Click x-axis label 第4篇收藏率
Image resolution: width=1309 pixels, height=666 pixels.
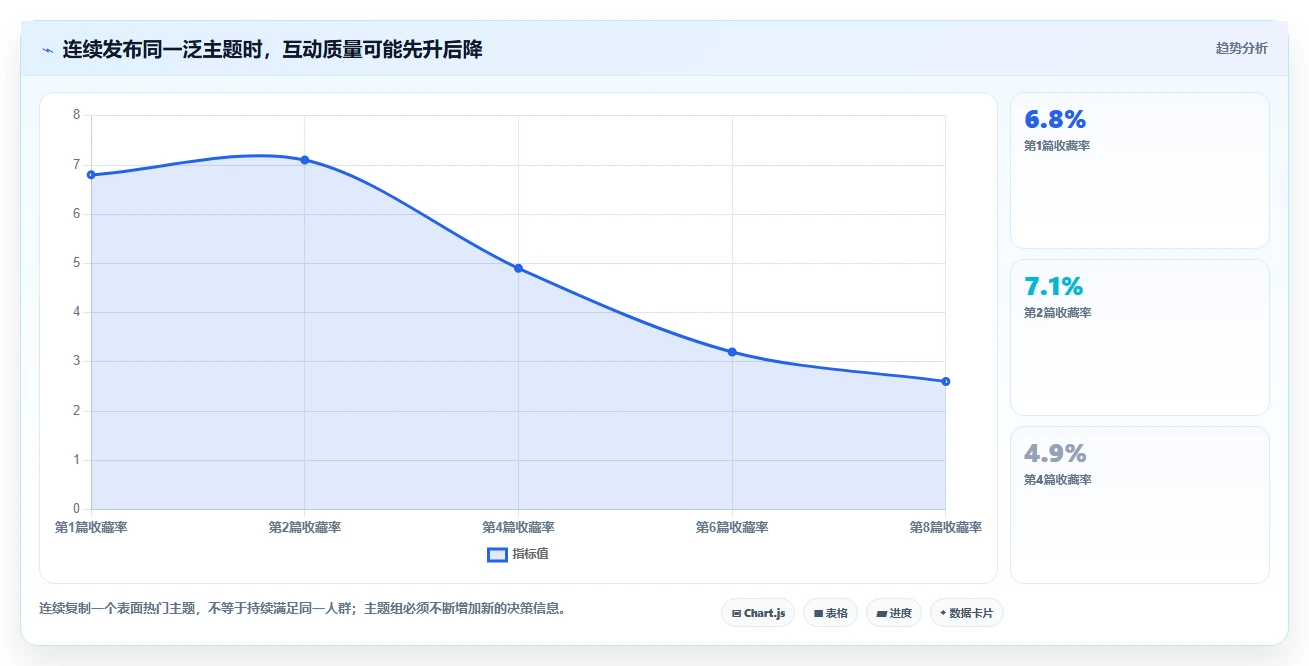click(518, 527)
